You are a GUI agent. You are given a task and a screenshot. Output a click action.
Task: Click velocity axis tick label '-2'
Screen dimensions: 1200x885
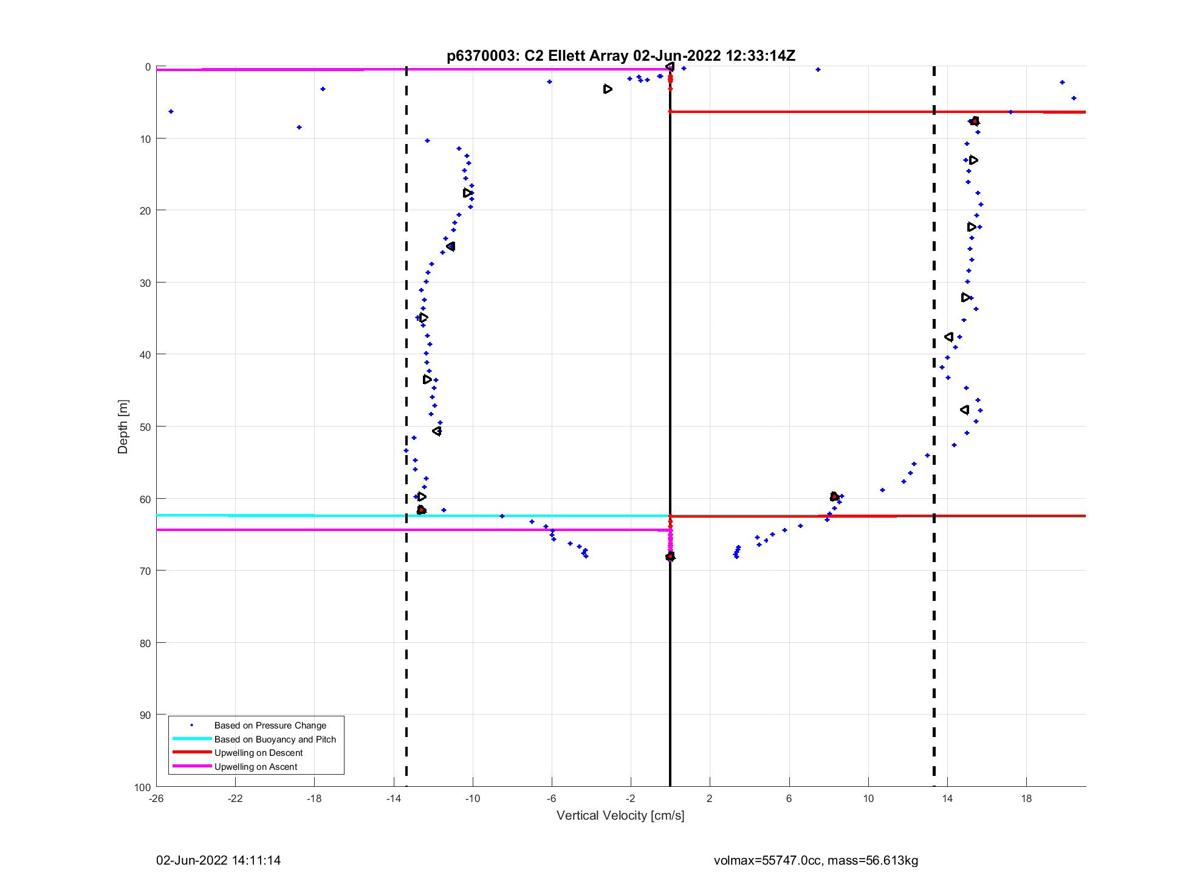(x=630, y=798)
